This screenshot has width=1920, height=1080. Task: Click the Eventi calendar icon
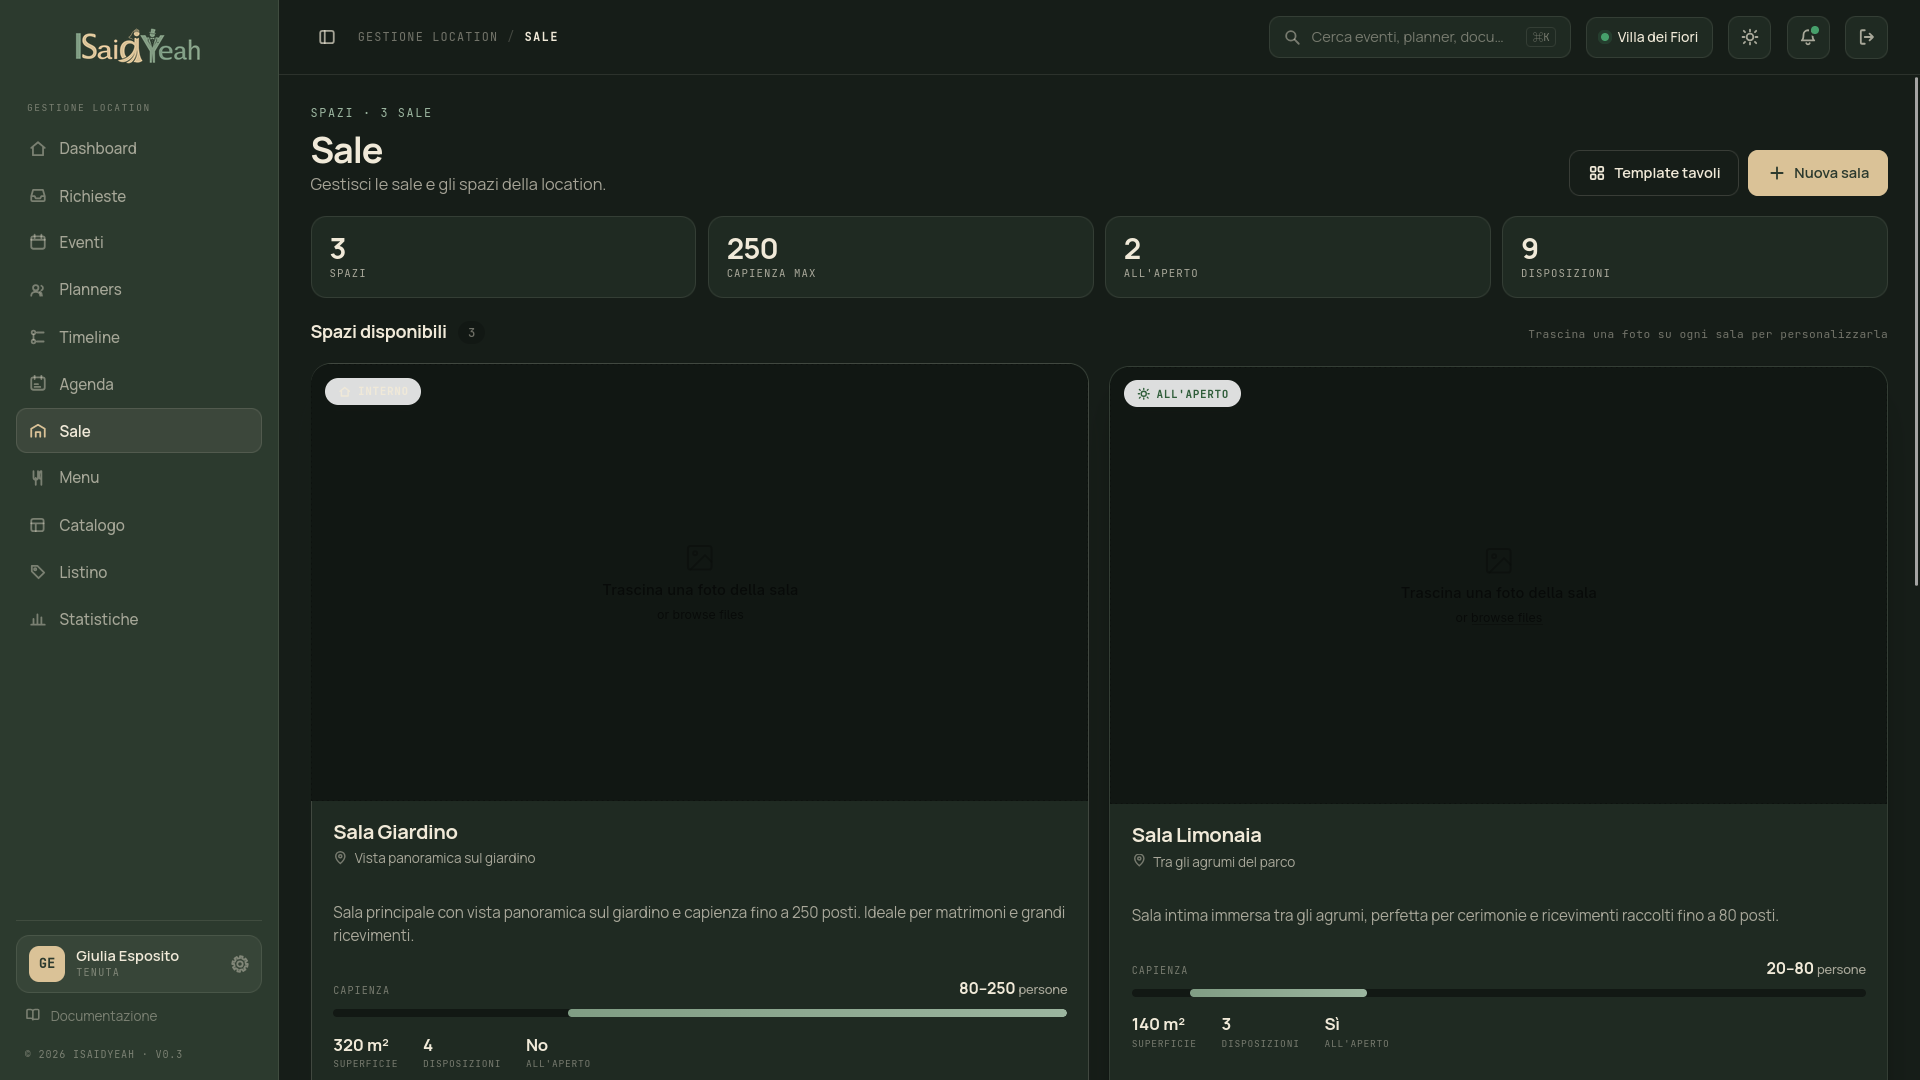[x=38, y=242]
